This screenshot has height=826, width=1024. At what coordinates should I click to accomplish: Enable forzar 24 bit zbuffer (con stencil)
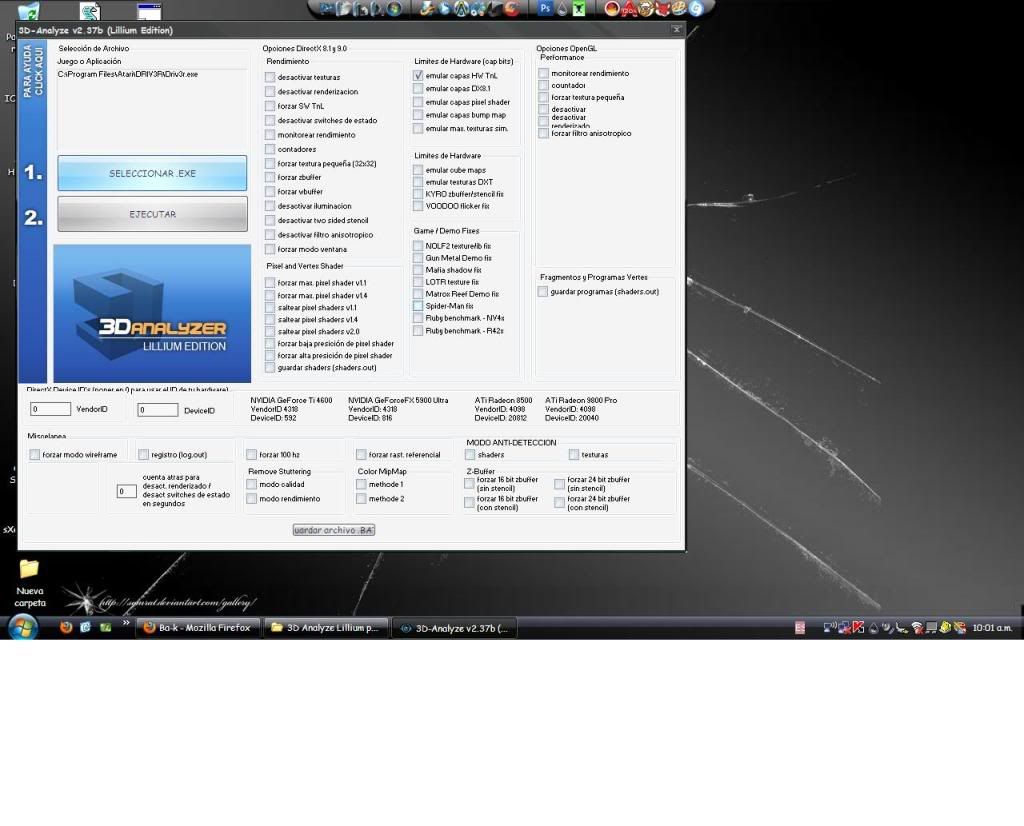coord(560,503)
